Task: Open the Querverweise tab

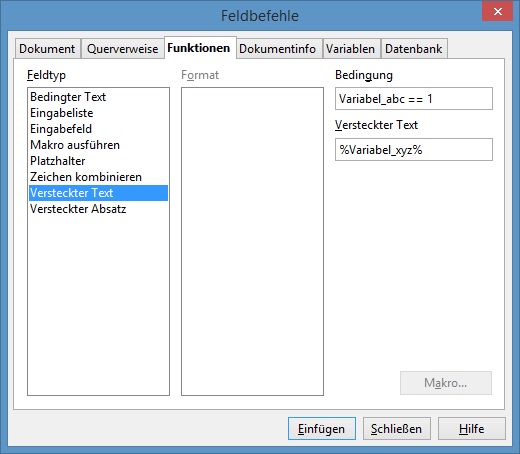Action: (122, 49)
